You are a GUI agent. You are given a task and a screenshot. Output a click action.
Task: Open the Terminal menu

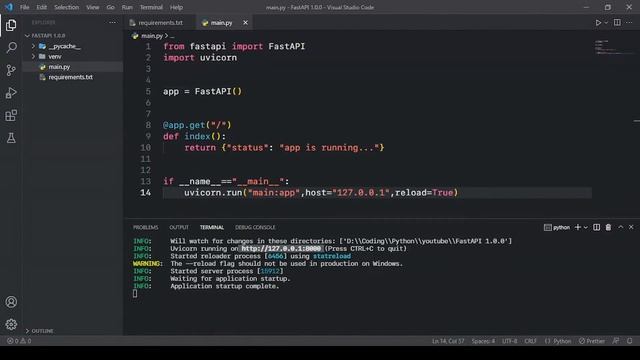(151, 7)
